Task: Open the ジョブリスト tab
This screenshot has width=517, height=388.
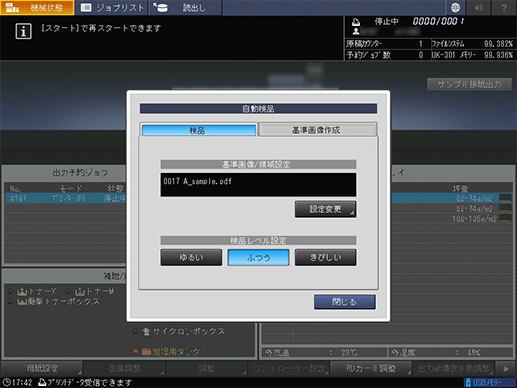Action: [x=112, y=7]
